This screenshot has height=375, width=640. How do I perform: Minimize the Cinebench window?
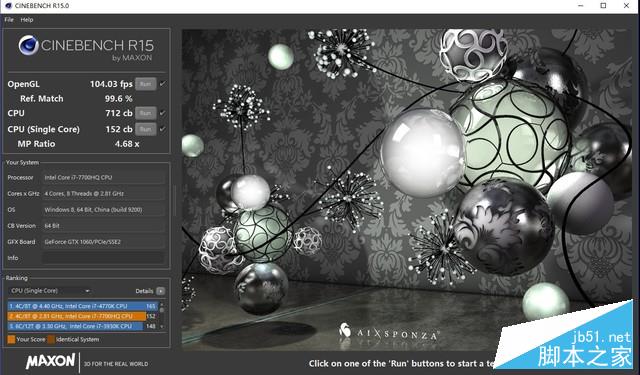581,6
